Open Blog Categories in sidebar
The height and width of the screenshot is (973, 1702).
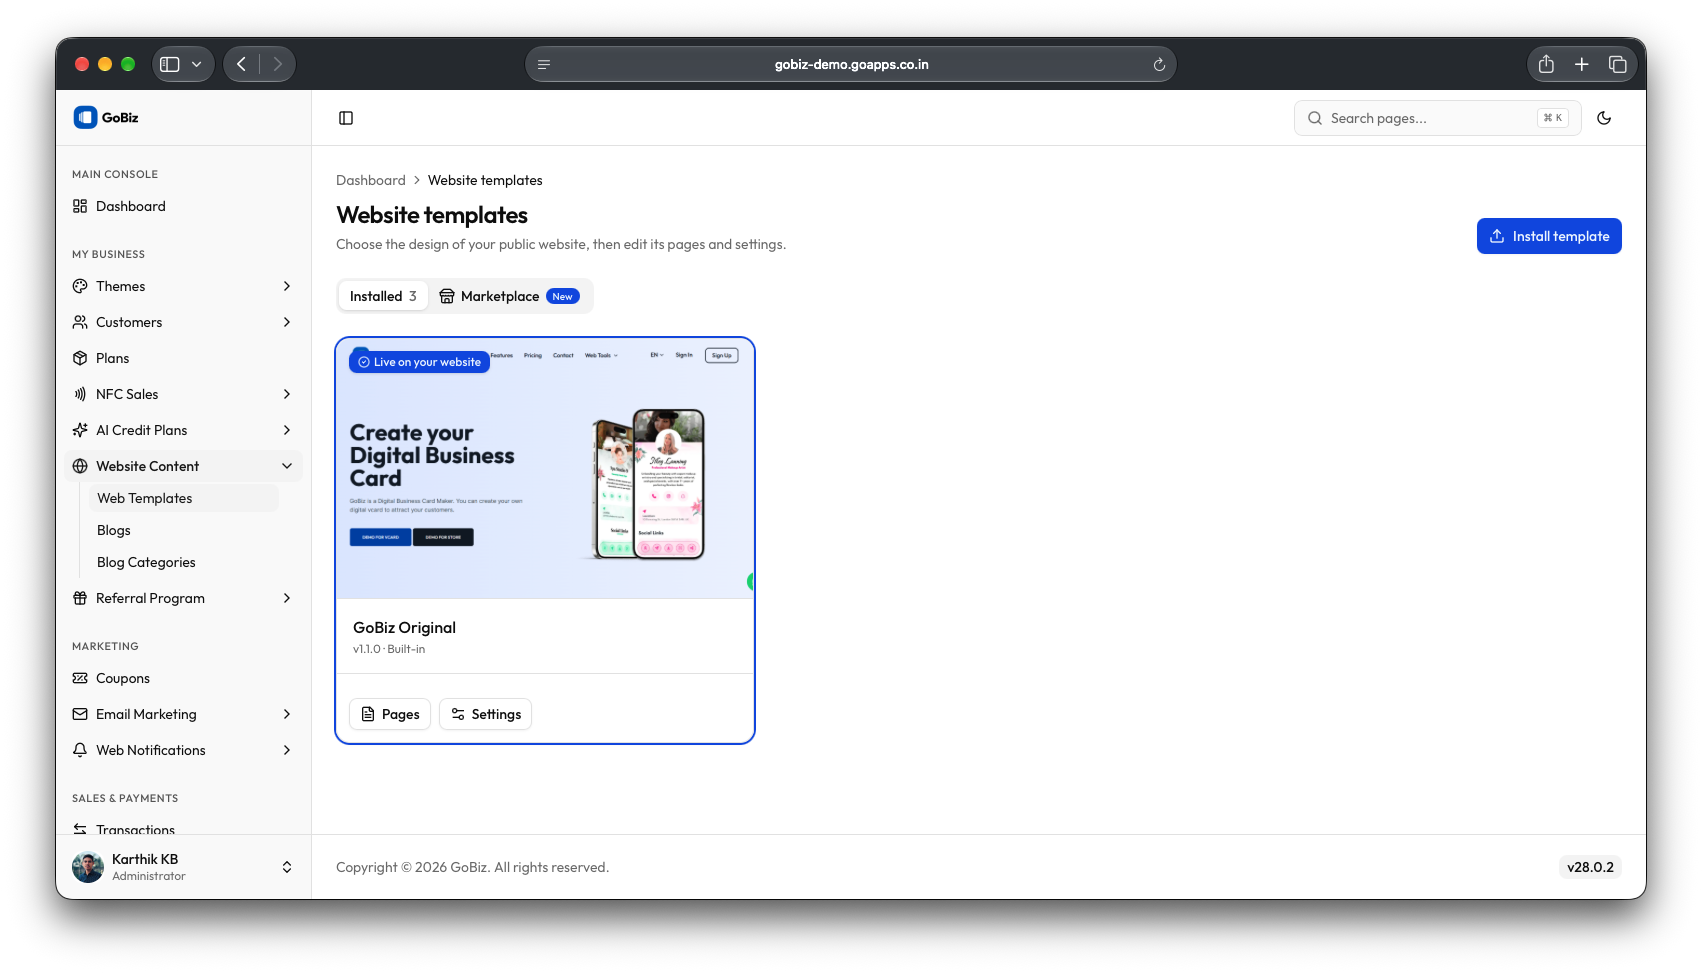tap(184, 562)
